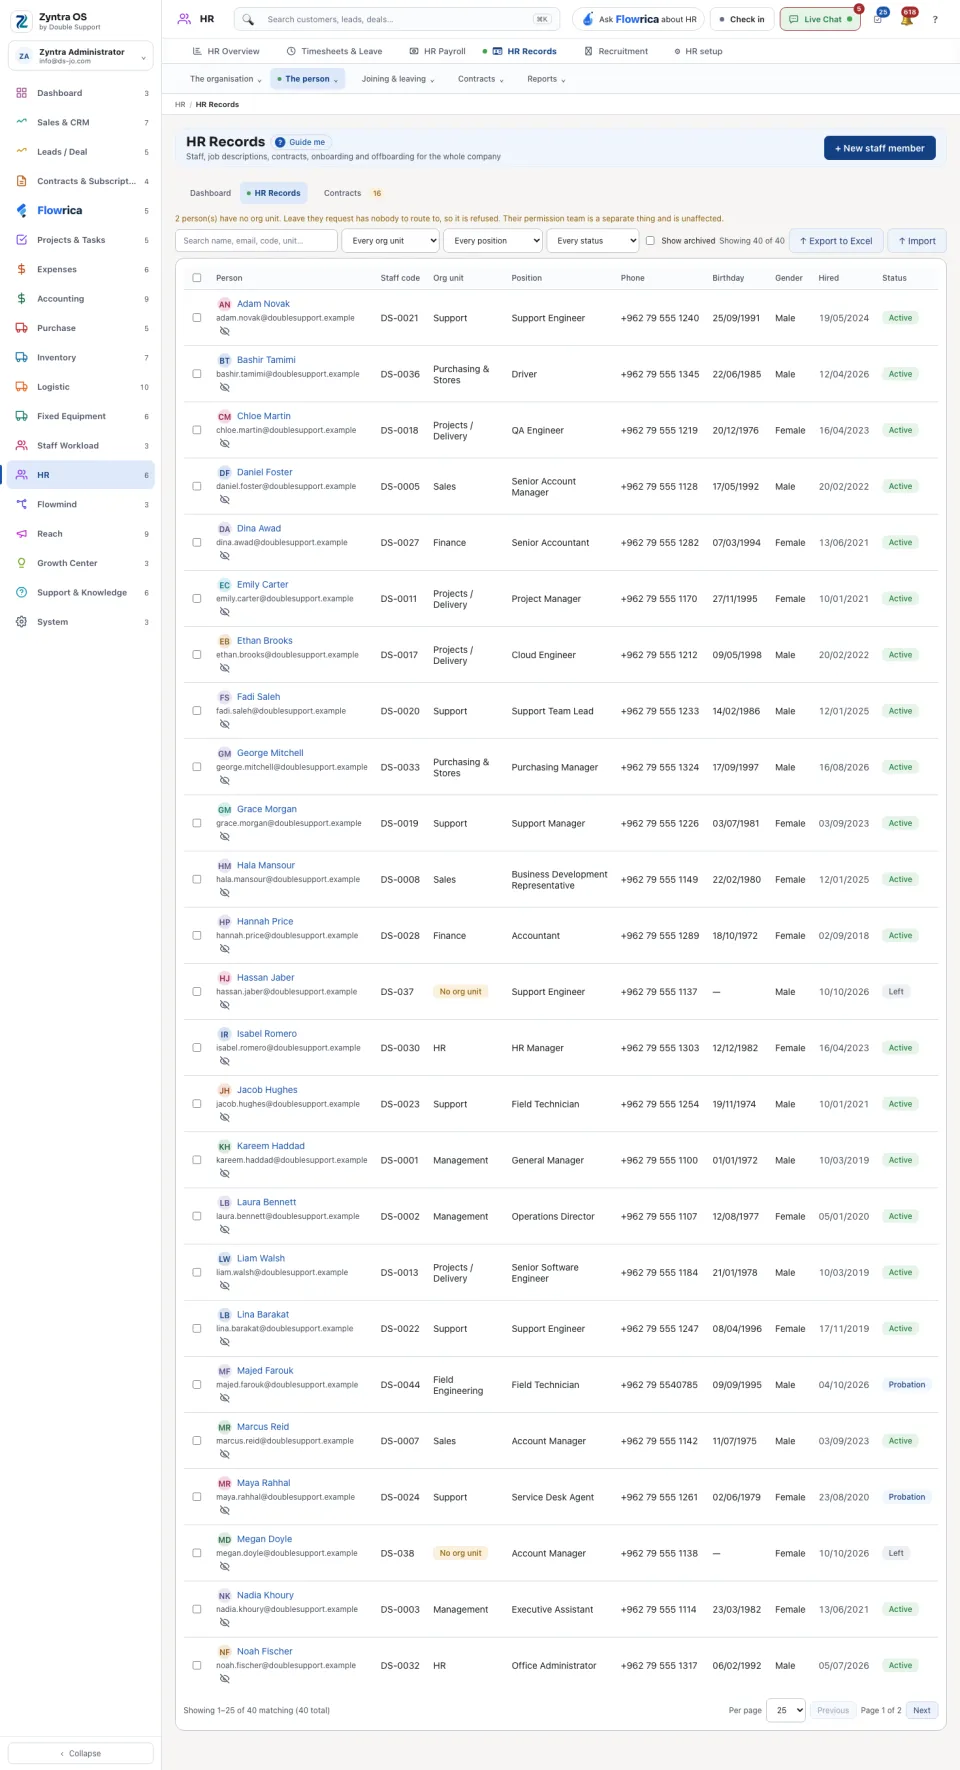Click New staff member button
This screenshot has height=1770, width=960.
(880, 148)
